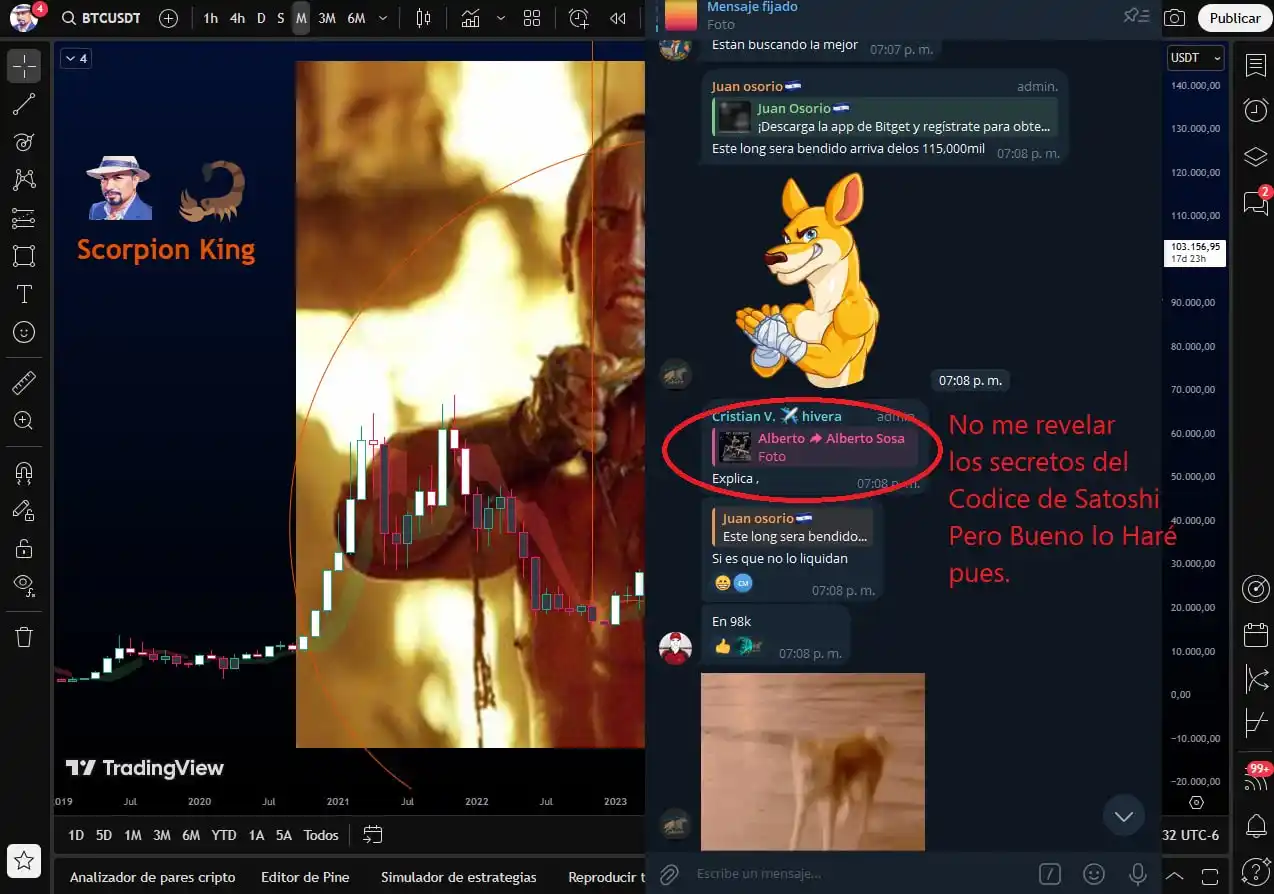Switch to 4h timeframe

coord(237,18)
